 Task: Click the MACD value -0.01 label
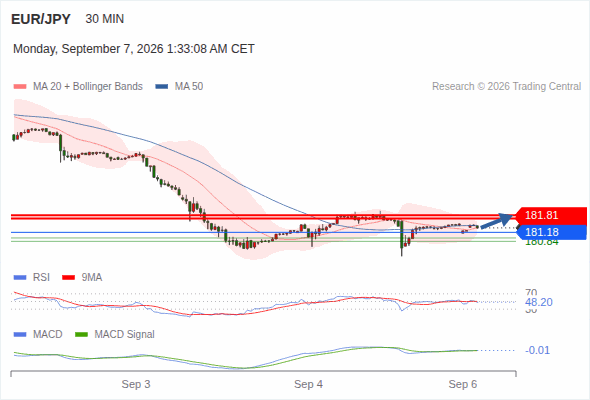[537, 350]
